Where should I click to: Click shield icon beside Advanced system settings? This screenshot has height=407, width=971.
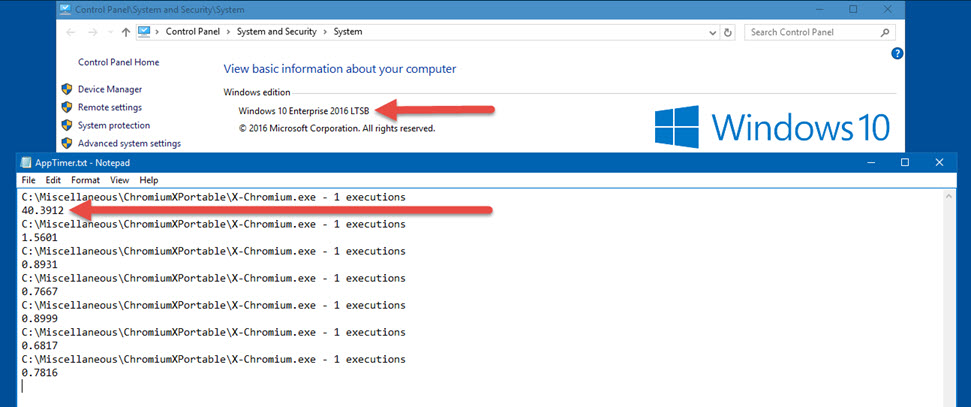[x=67, y=143]
